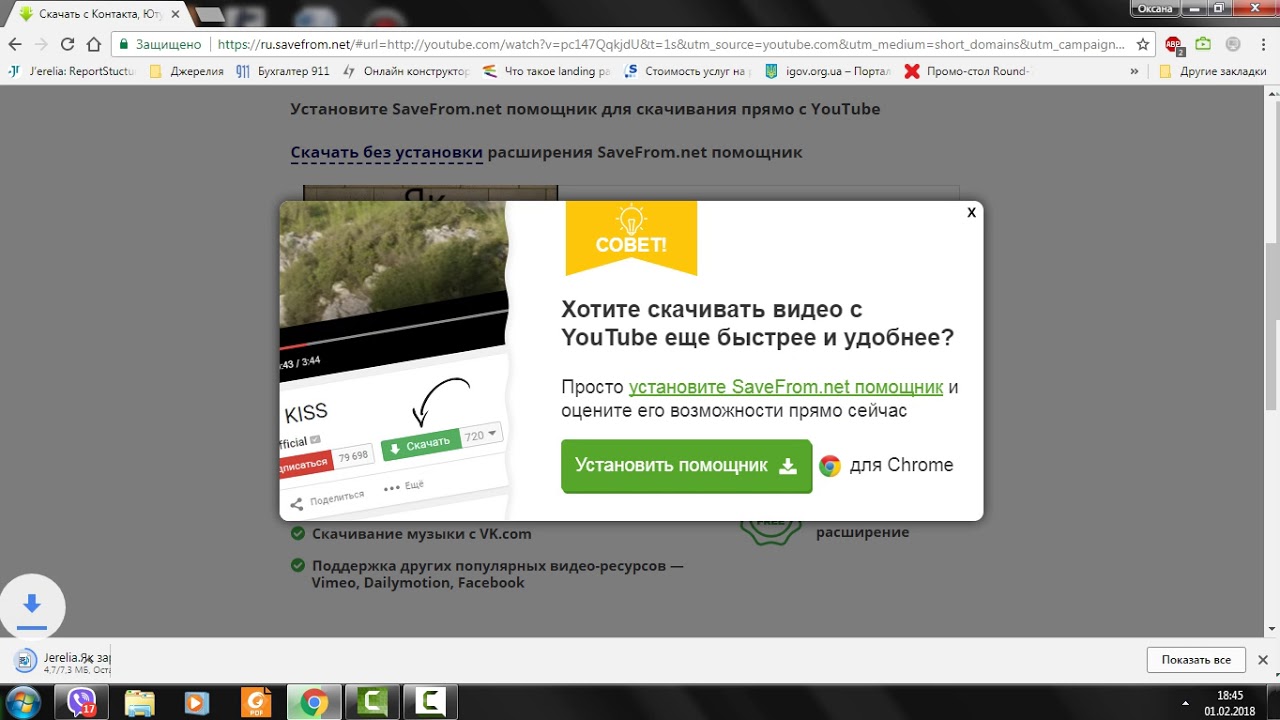Open the green extension icon in toolbar
The height and width of the screenshot is (720, 1280).
tap(1203, 44)
